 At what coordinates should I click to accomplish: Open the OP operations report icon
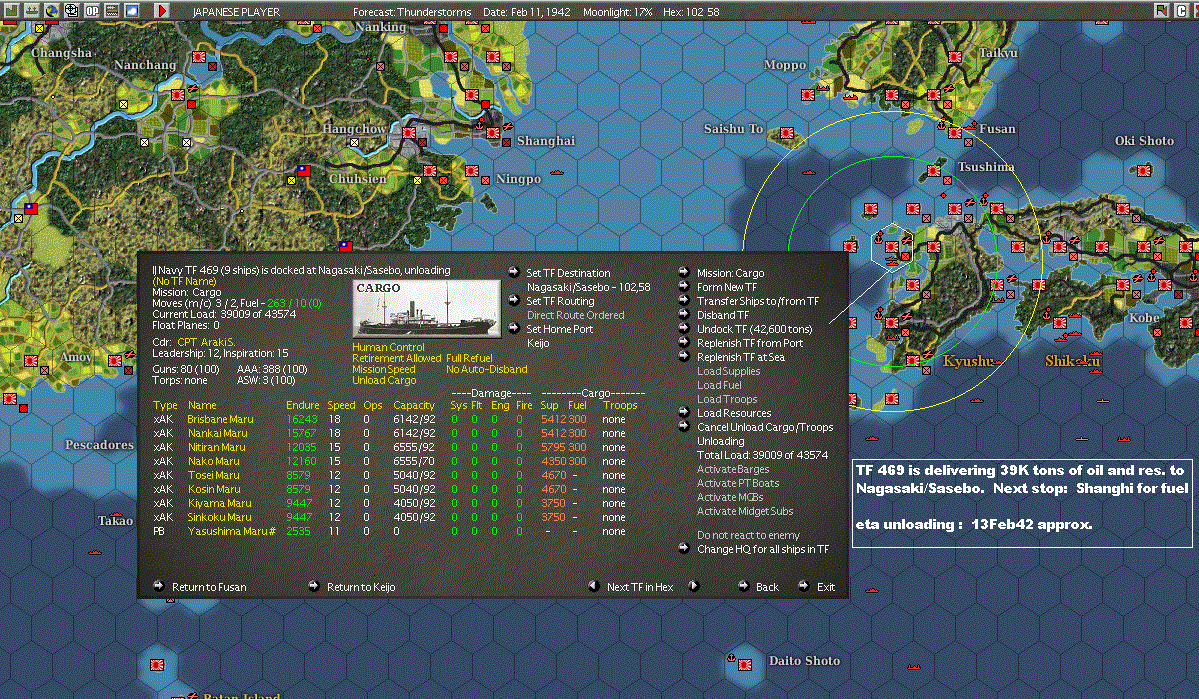92,10
